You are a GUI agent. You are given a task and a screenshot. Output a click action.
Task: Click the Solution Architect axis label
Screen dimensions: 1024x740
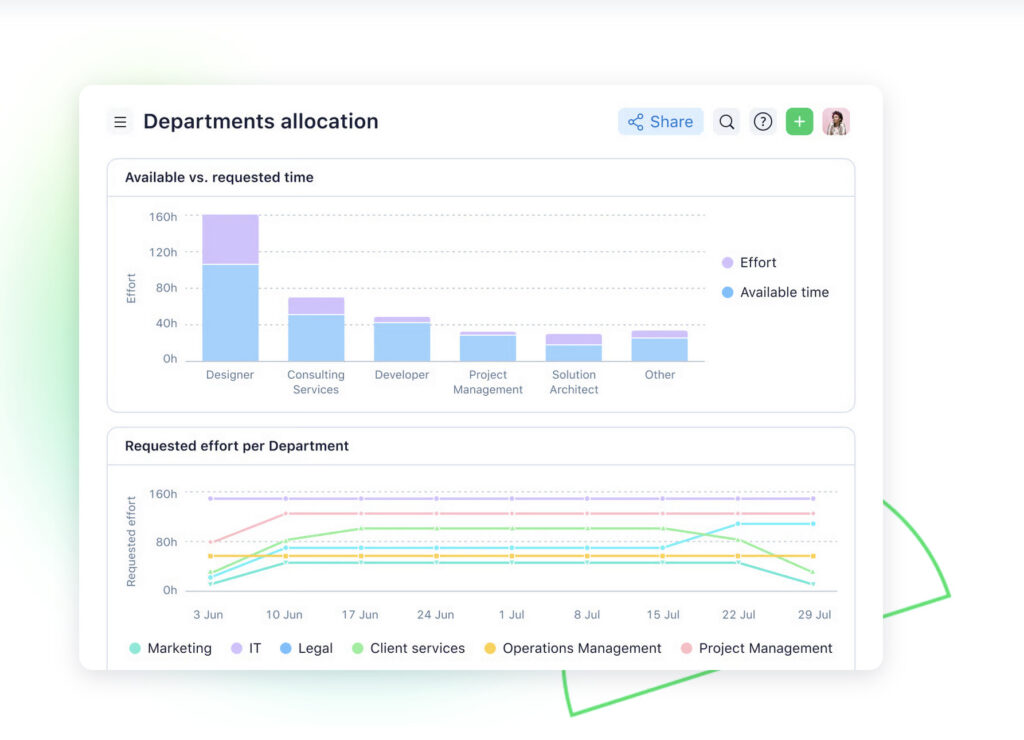(574, 382)
